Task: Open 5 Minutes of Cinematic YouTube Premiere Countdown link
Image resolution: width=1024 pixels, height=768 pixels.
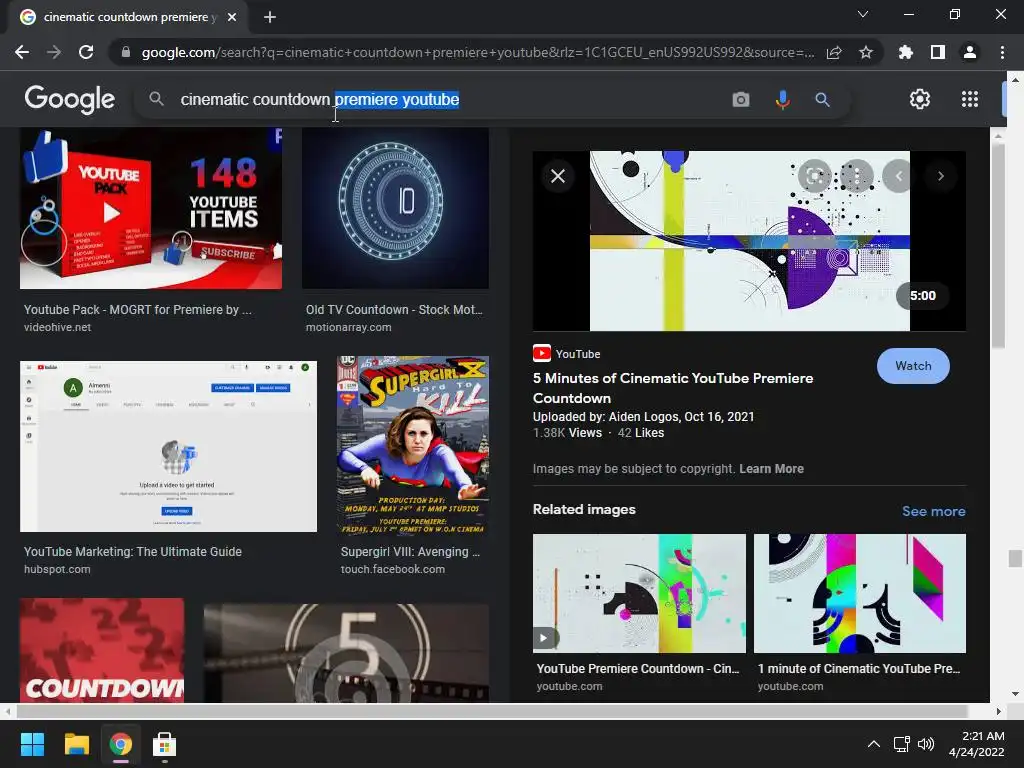Action: [673, 388]
